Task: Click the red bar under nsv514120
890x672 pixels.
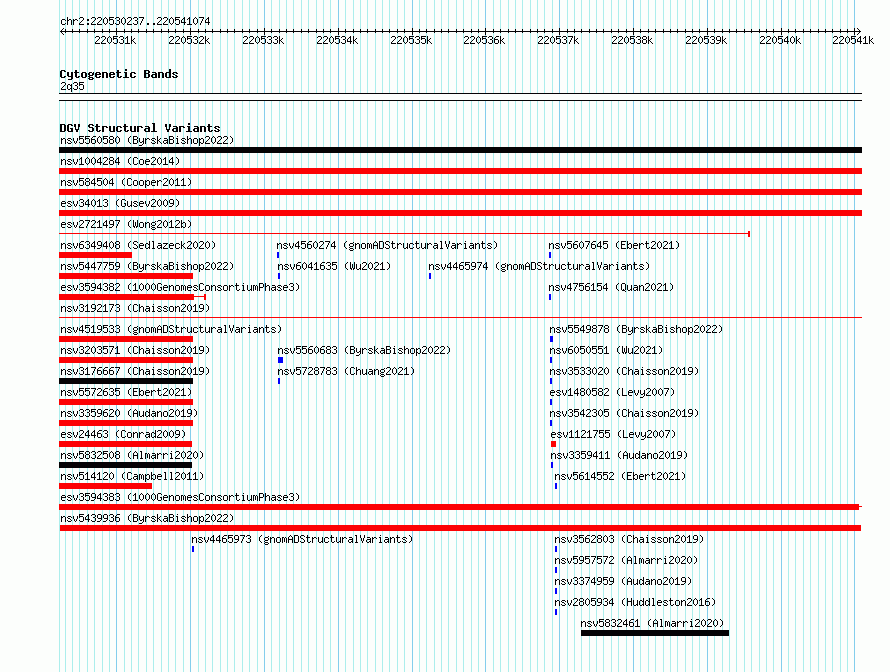Action: [x=106, y=486]
